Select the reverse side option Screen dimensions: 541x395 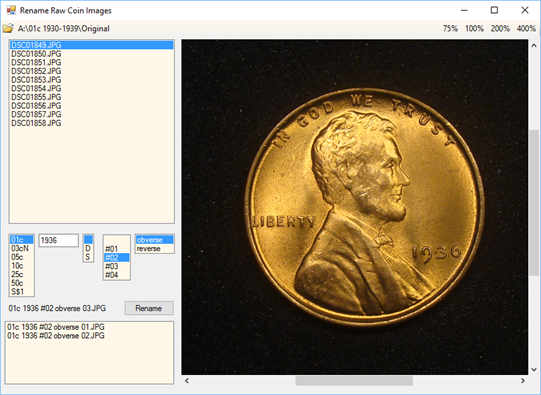point(154,248)
